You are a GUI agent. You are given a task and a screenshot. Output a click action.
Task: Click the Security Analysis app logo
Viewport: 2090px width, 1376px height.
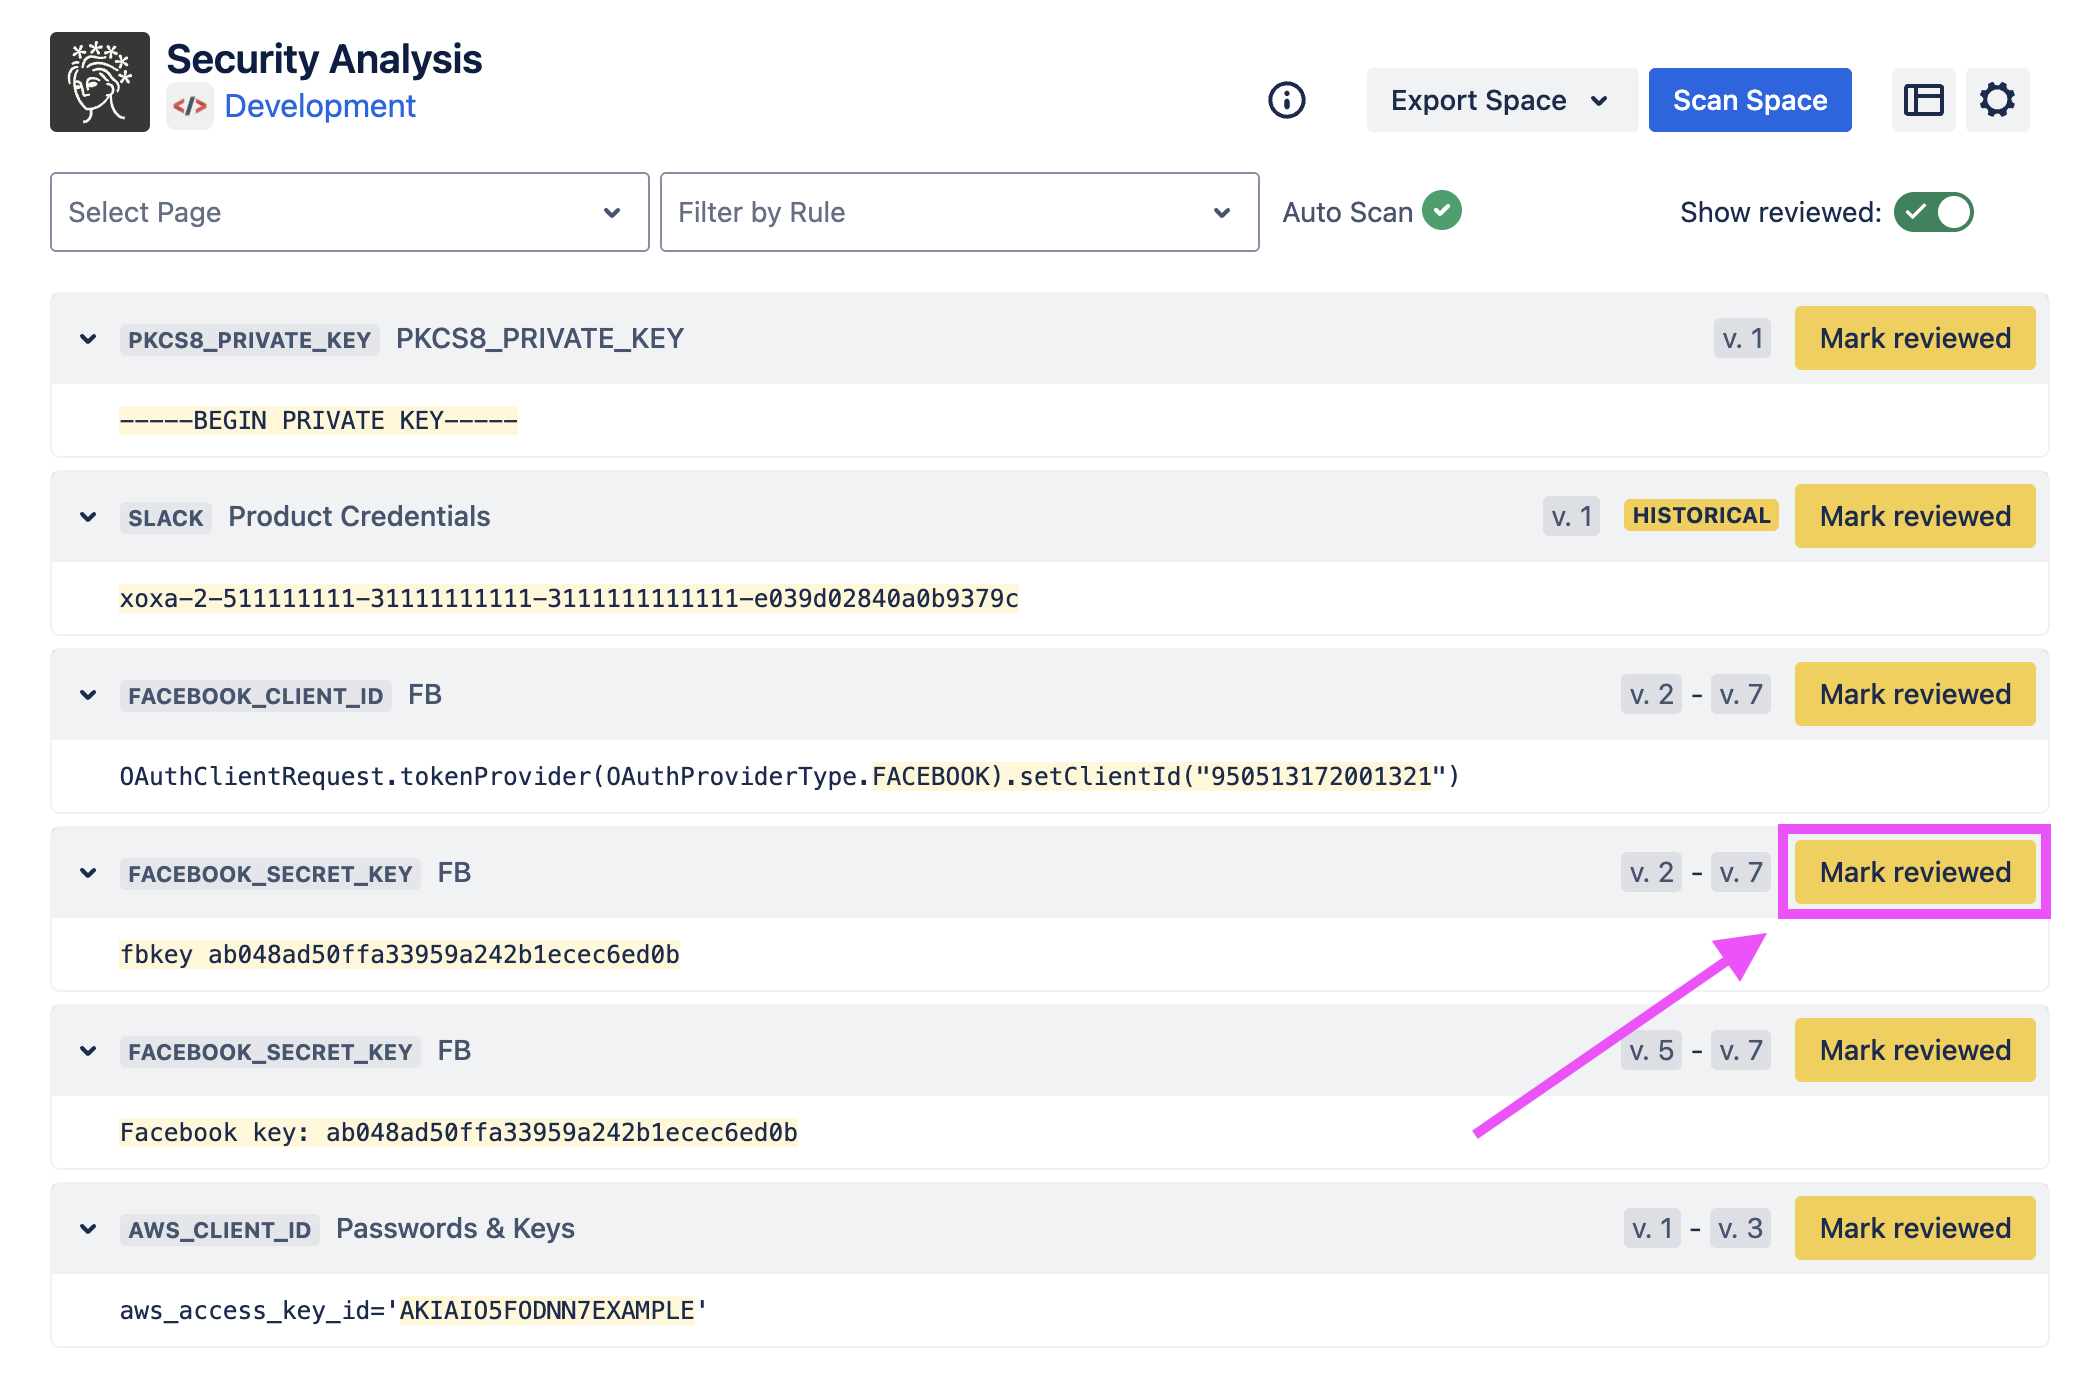coord(100,82)
